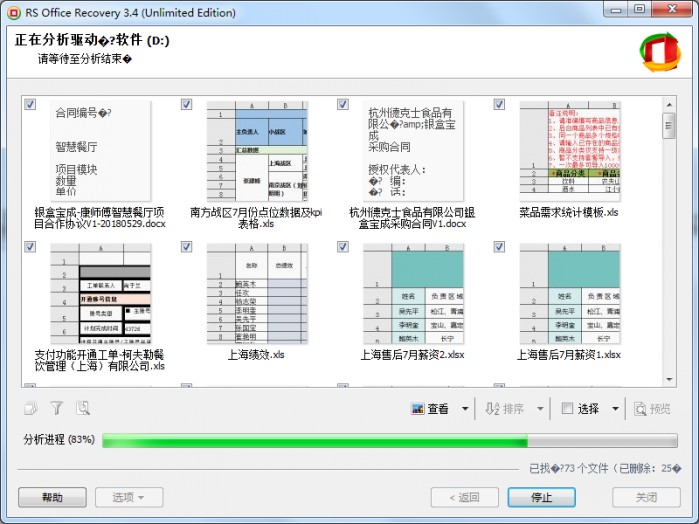Open the 选择 dropdown arrow

[x=615, y=408]
